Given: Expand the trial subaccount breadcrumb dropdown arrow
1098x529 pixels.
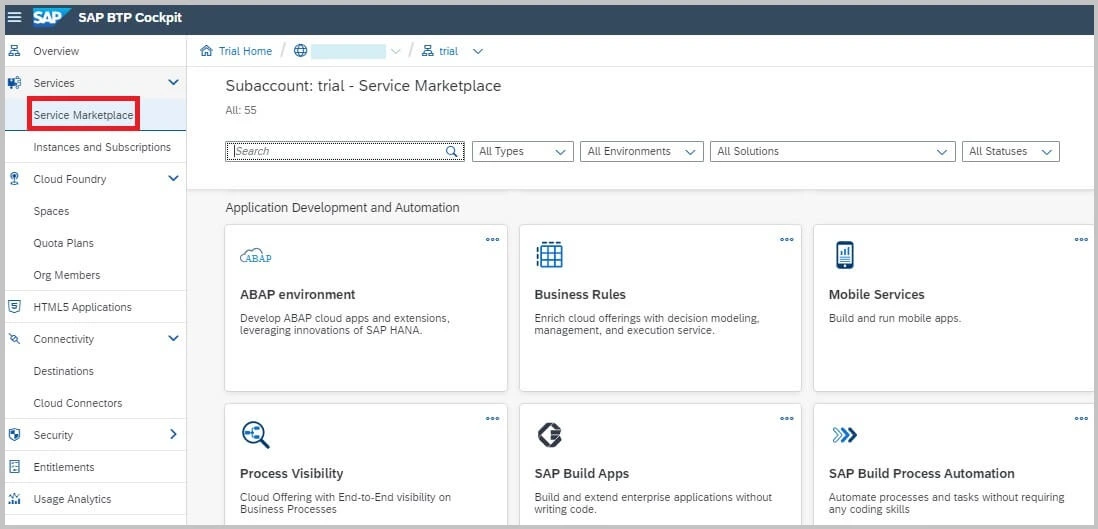Looking at the screenshot, I should pyautogui.click(x=478, y=51).
